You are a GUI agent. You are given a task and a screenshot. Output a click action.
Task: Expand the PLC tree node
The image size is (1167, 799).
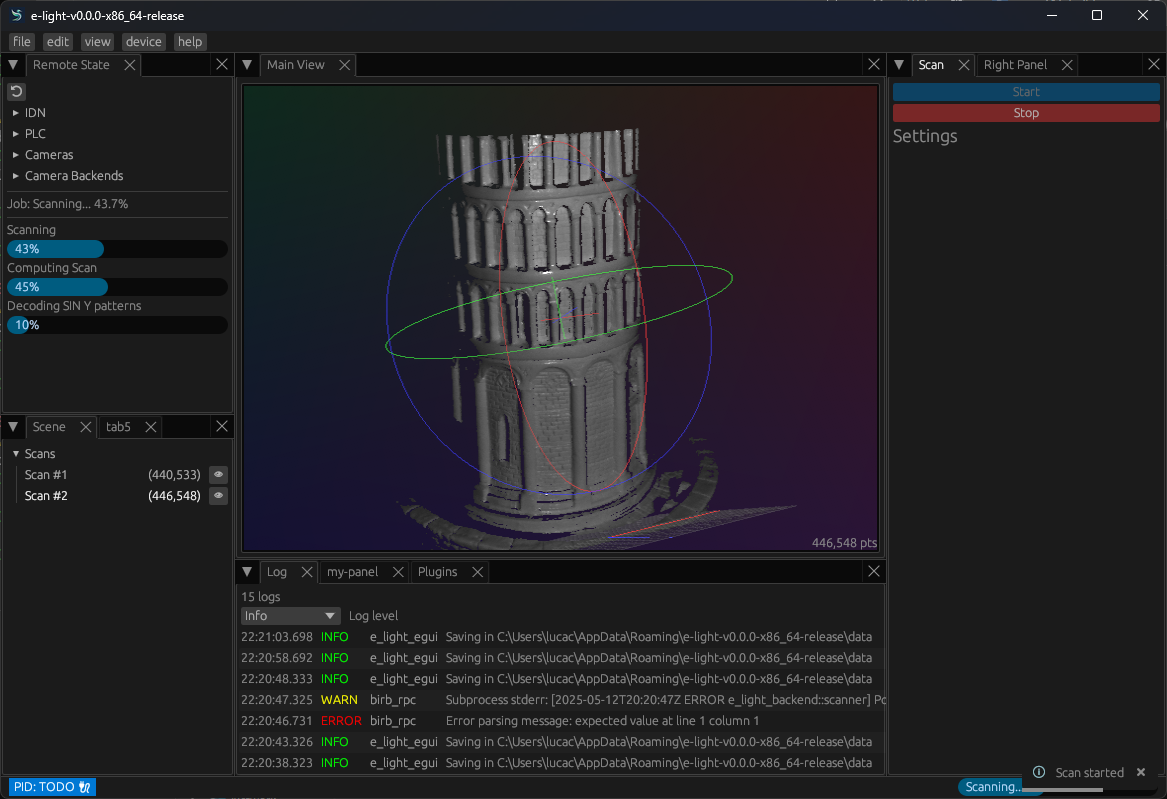click(16, 134)
